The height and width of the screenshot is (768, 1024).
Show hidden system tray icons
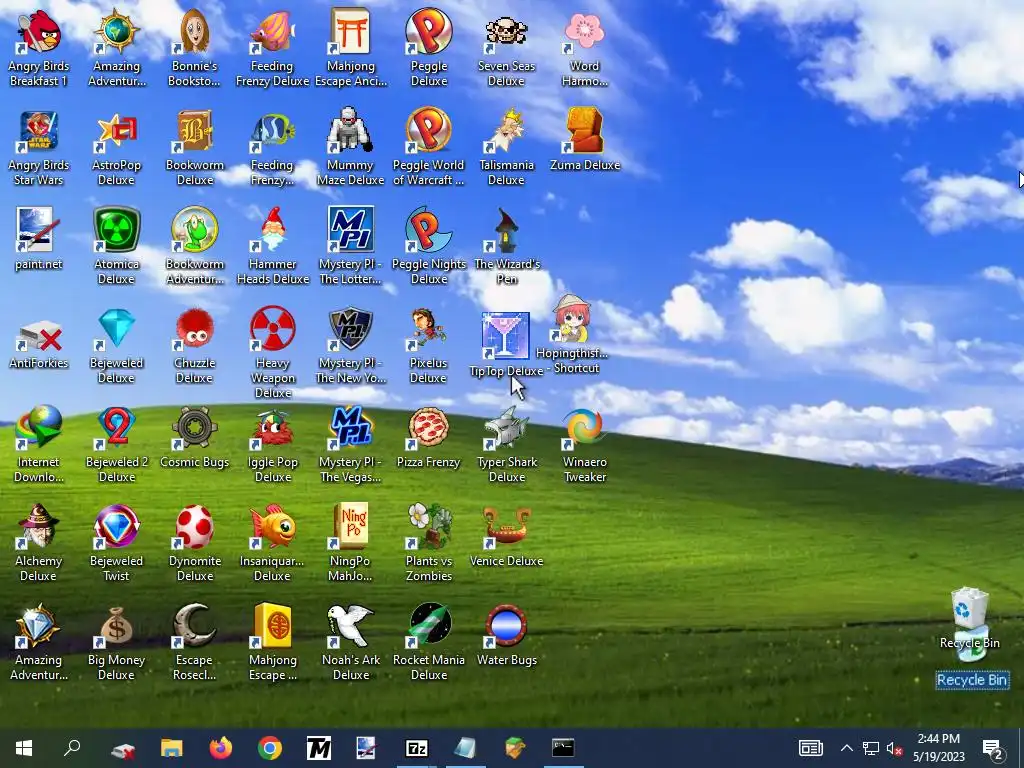pos(846,748)
